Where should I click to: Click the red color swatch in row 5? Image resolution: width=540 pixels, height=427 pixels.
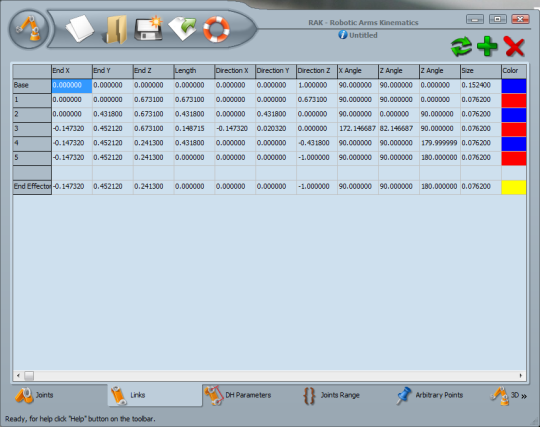click(x=514, y=158)
